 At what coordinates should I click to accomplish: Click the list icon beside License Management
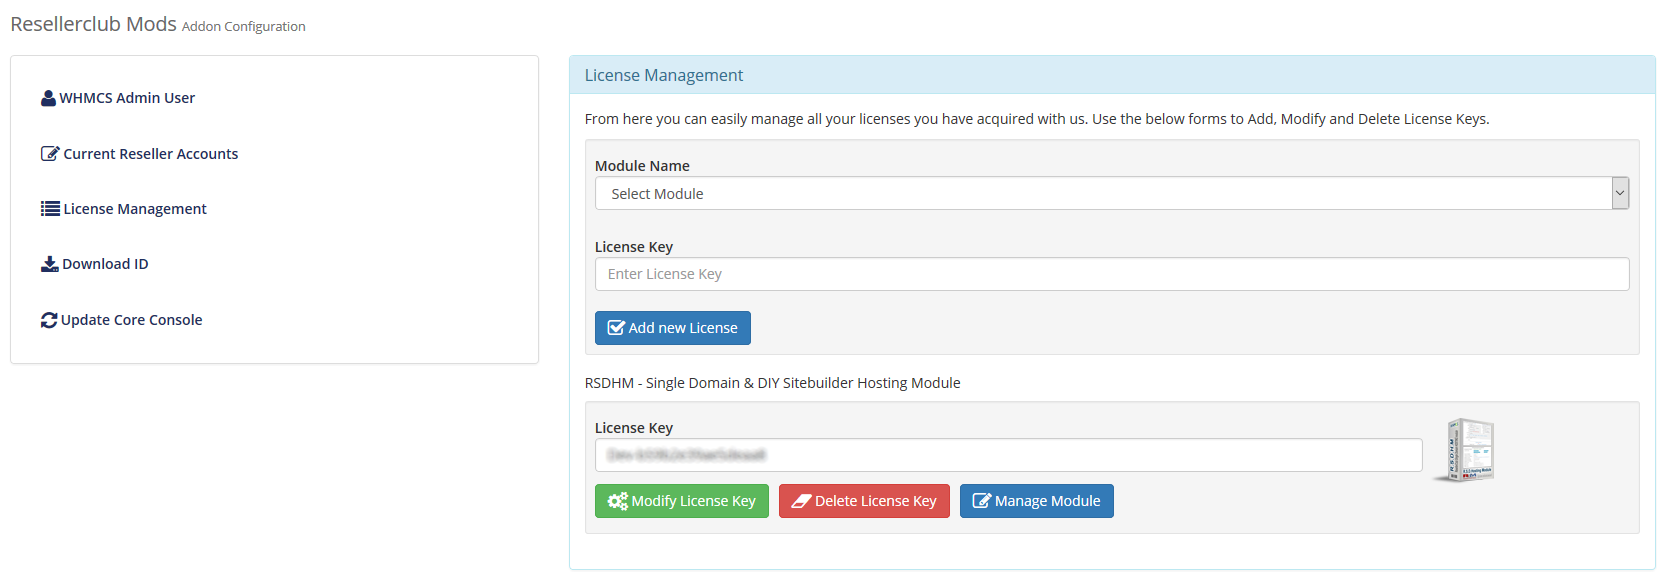click(50, 209)
